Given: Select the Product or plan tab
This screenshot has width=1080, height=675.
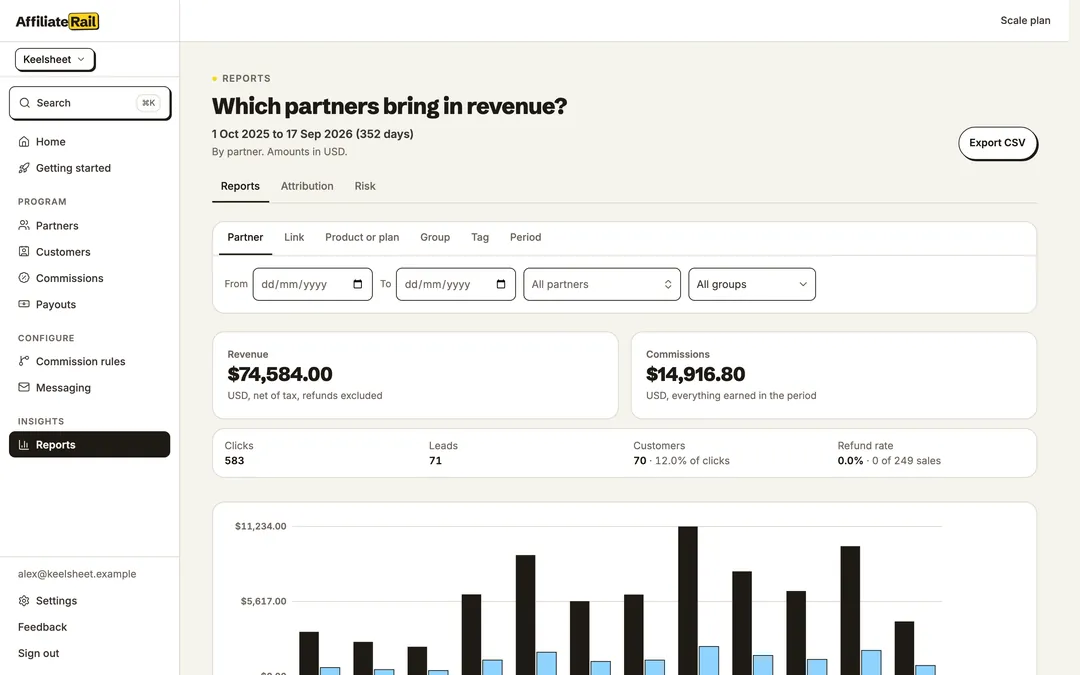Looking at the screenshot, I should click(x=362, y=237).
